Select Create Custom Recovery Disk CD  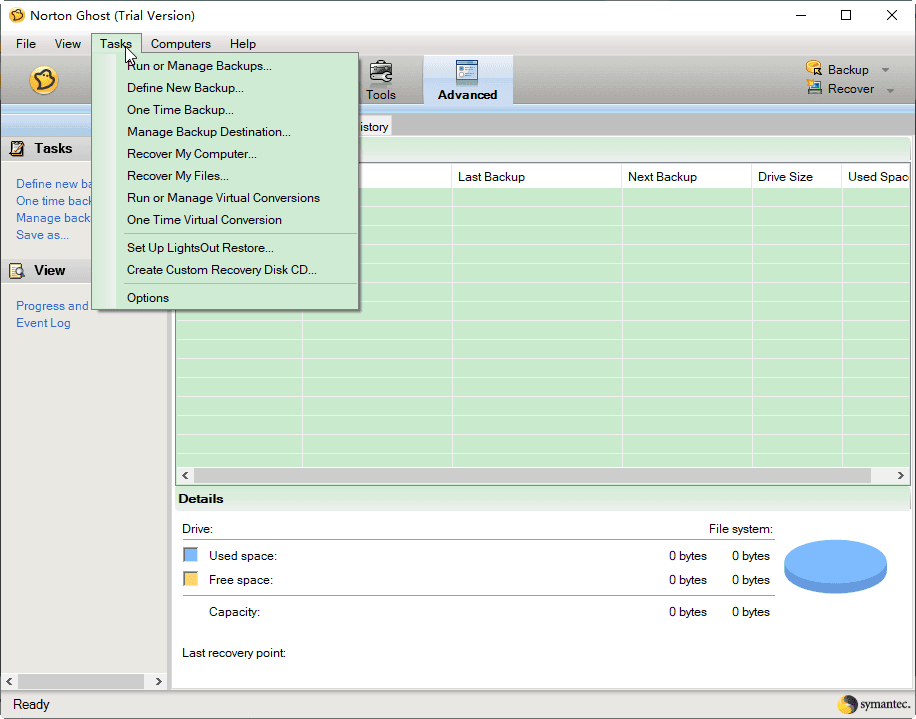221,270
